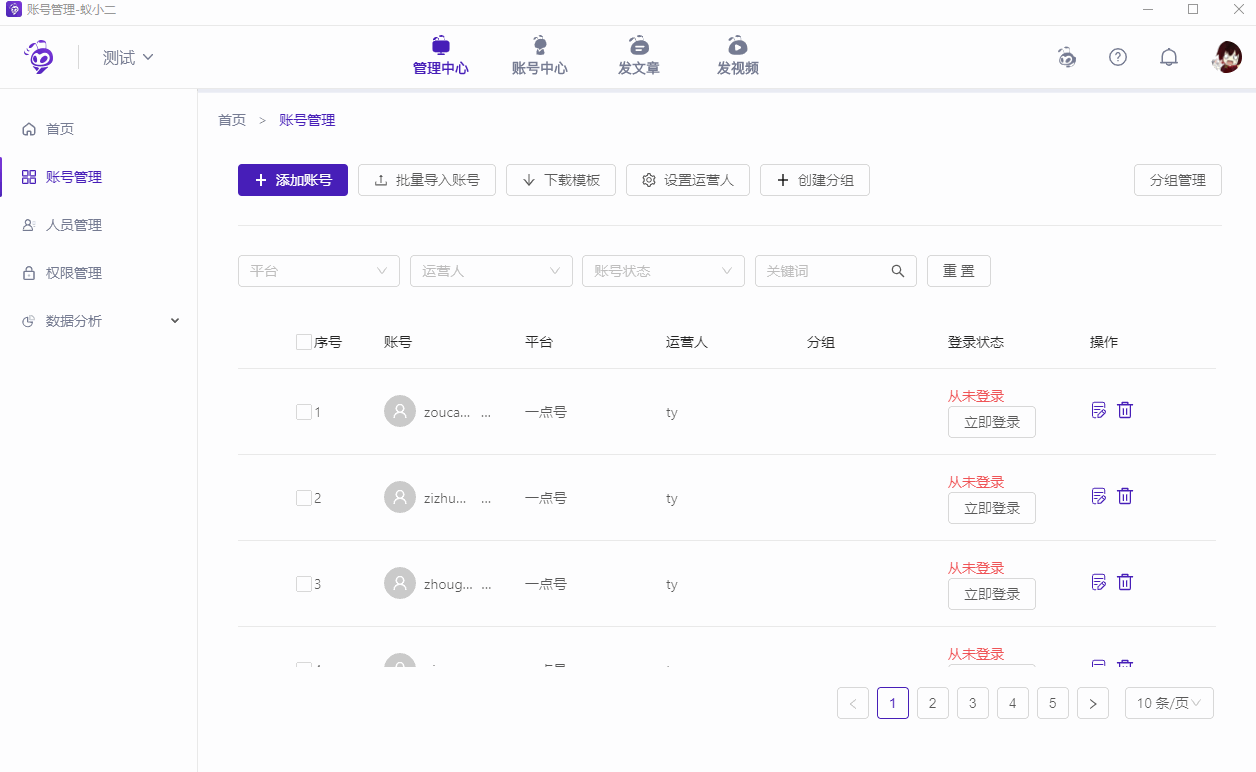The width and height of the screenshot is (1256, 772).
Task: Click 立即登录 for the first account
Action: click(991, 422)
